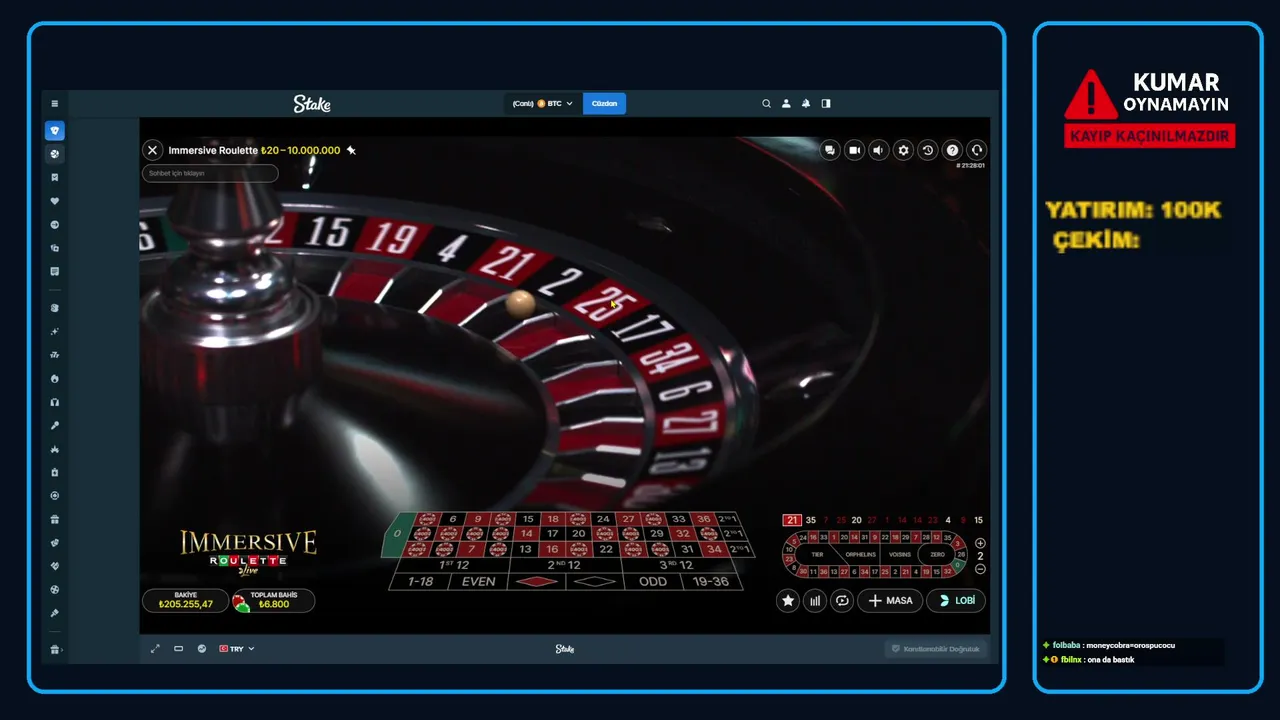Toggle the side panel icon in header
The width and height of the screenshot is (1280, 720).
826,103
